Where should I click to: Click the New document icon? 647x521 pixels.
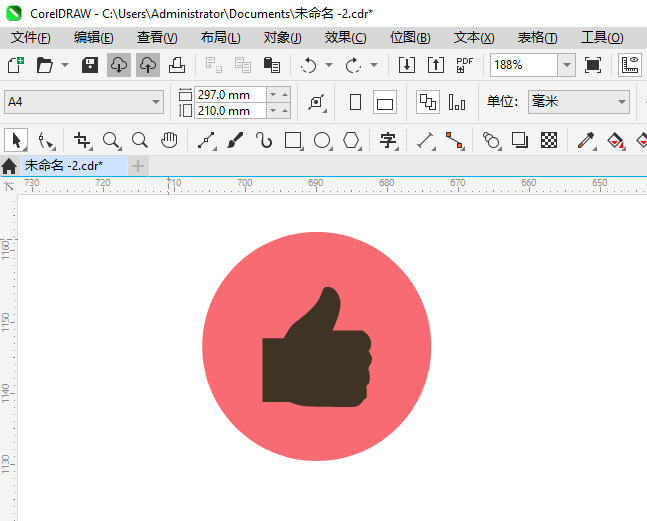click(x=16, y=65)
